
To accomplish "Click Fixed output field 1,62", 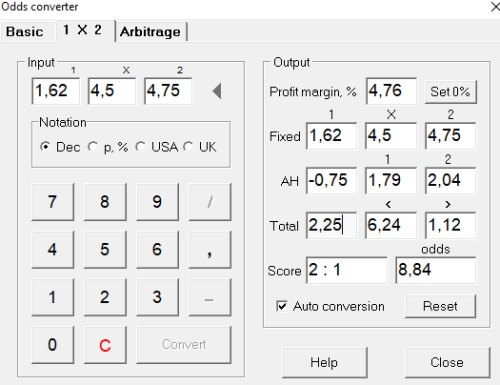I will pos(331,136).
